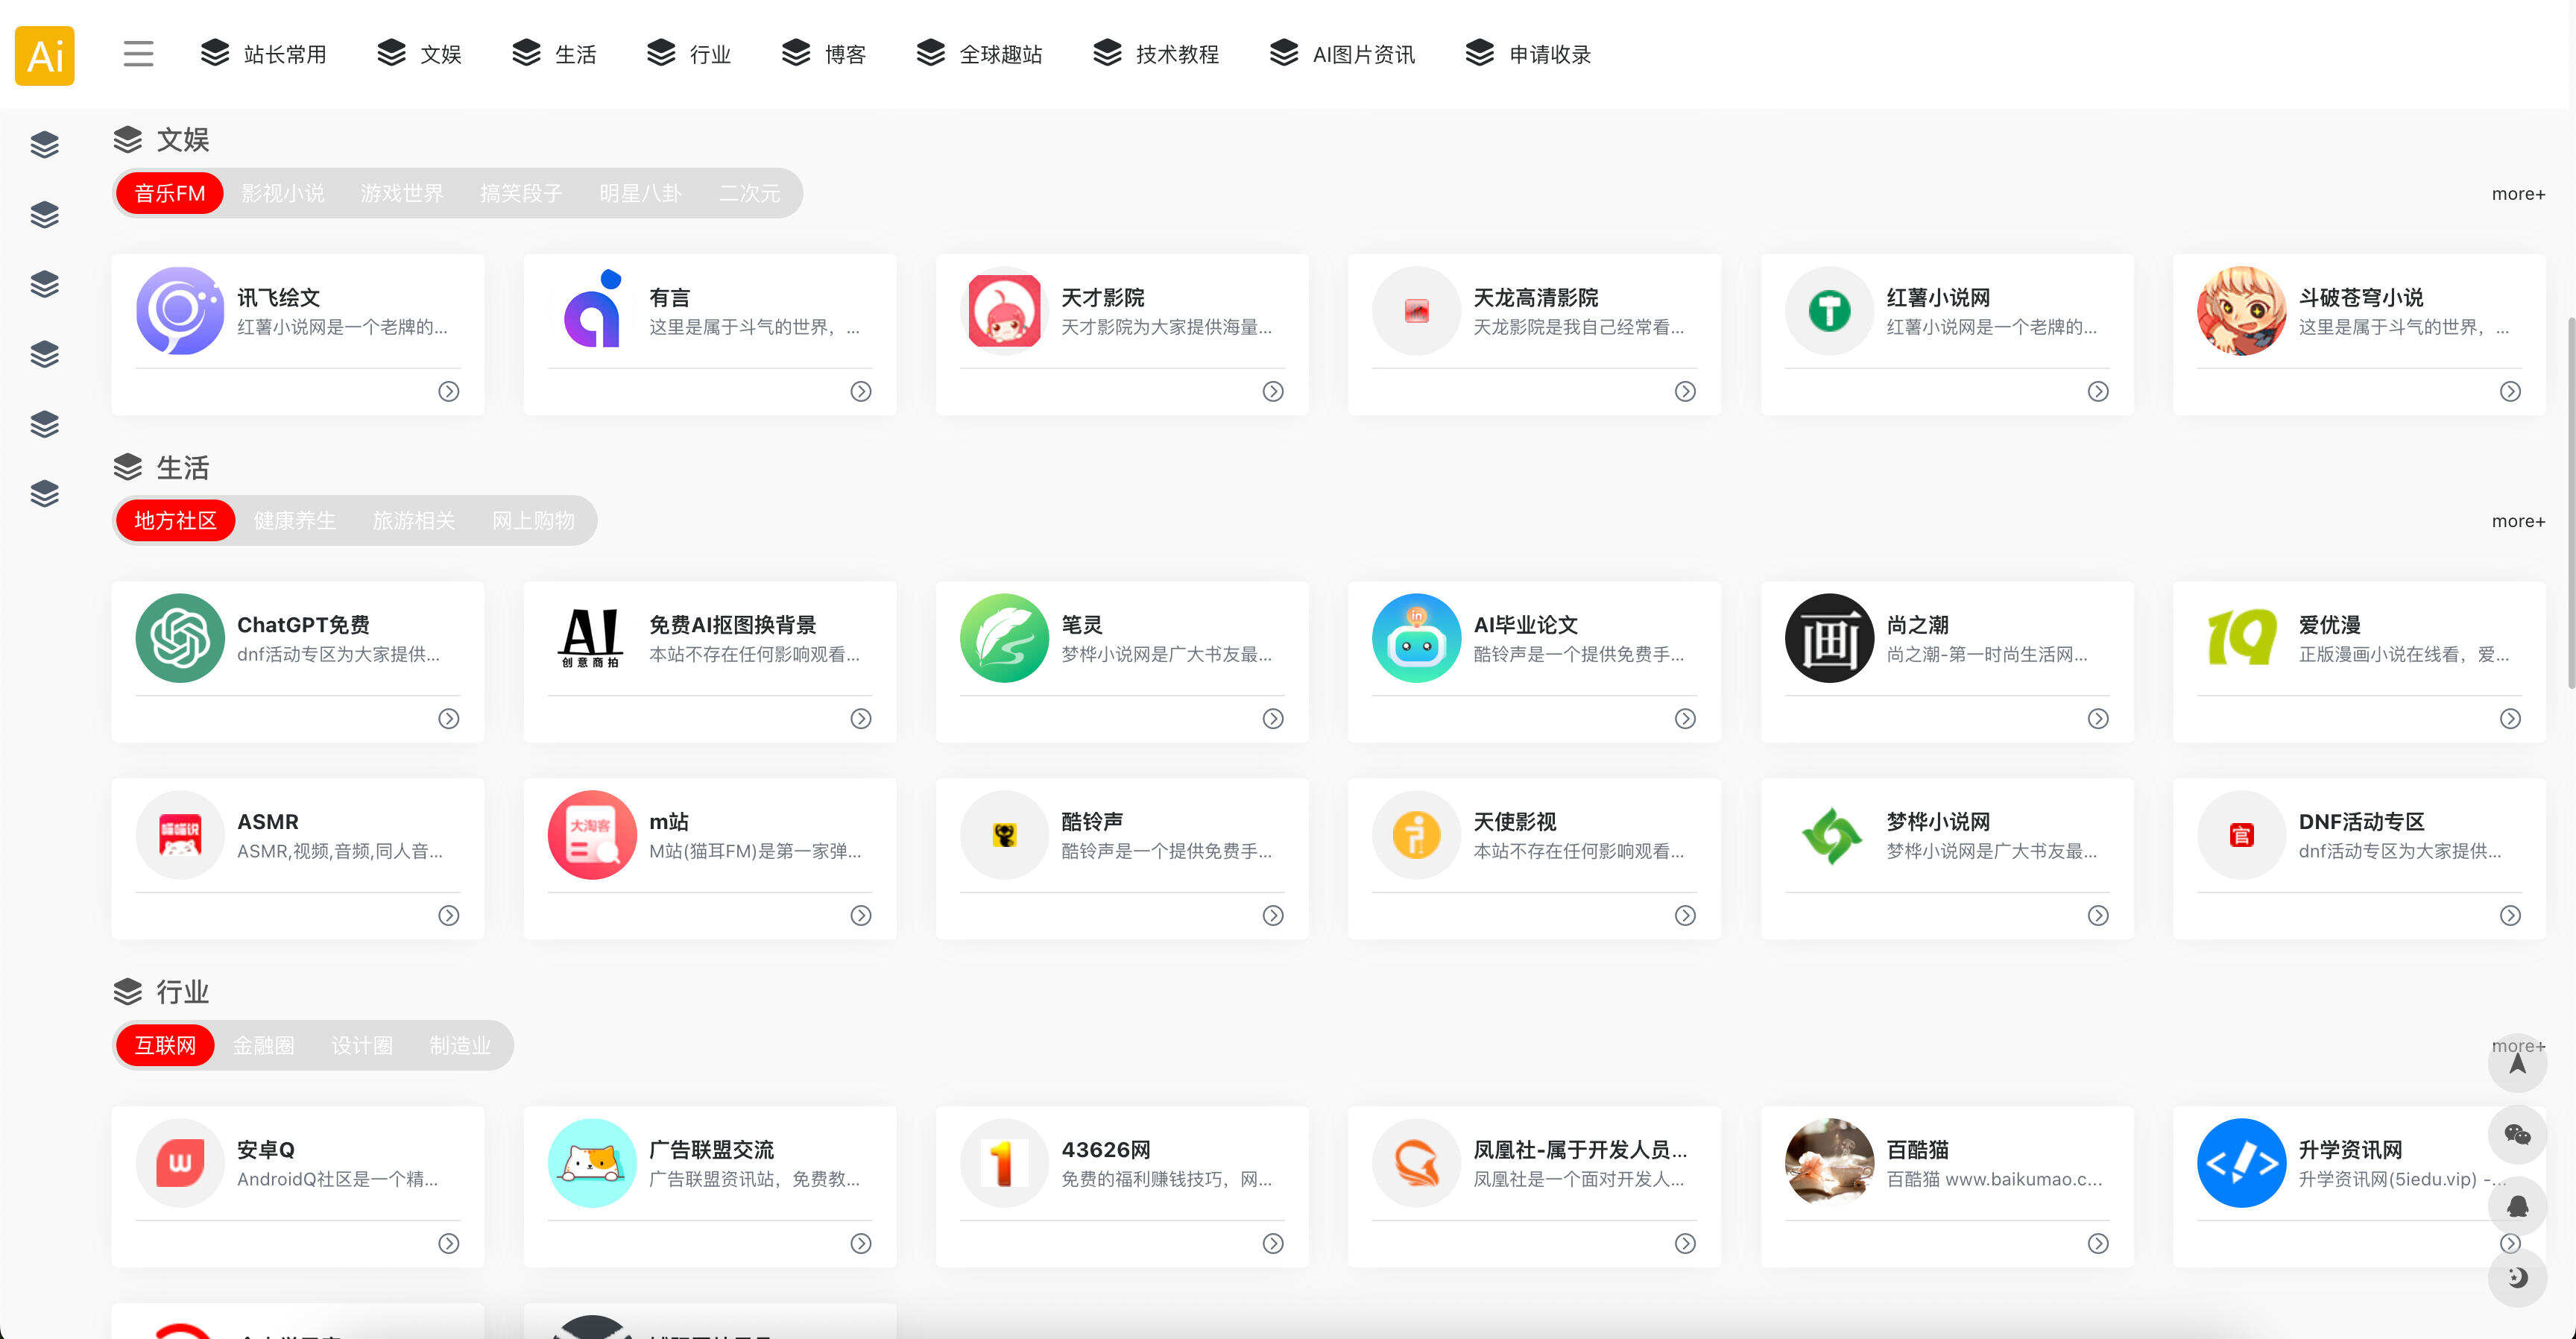Click the top layers icon in left sidebar
This screenshot has height=1339, width=2576.
pyautogui.click(x=44, y=144)
